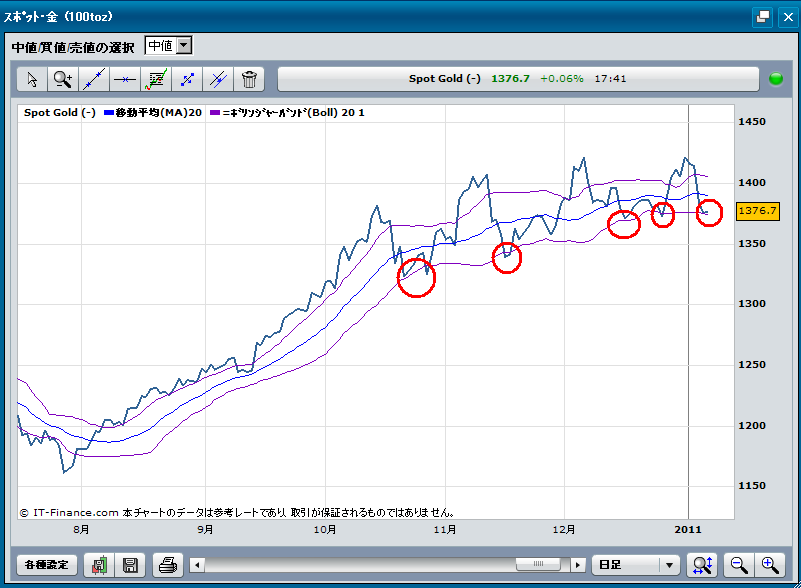801x588 pixels.
Task: Print the chart with printer icon
Action: coord(167,565)
